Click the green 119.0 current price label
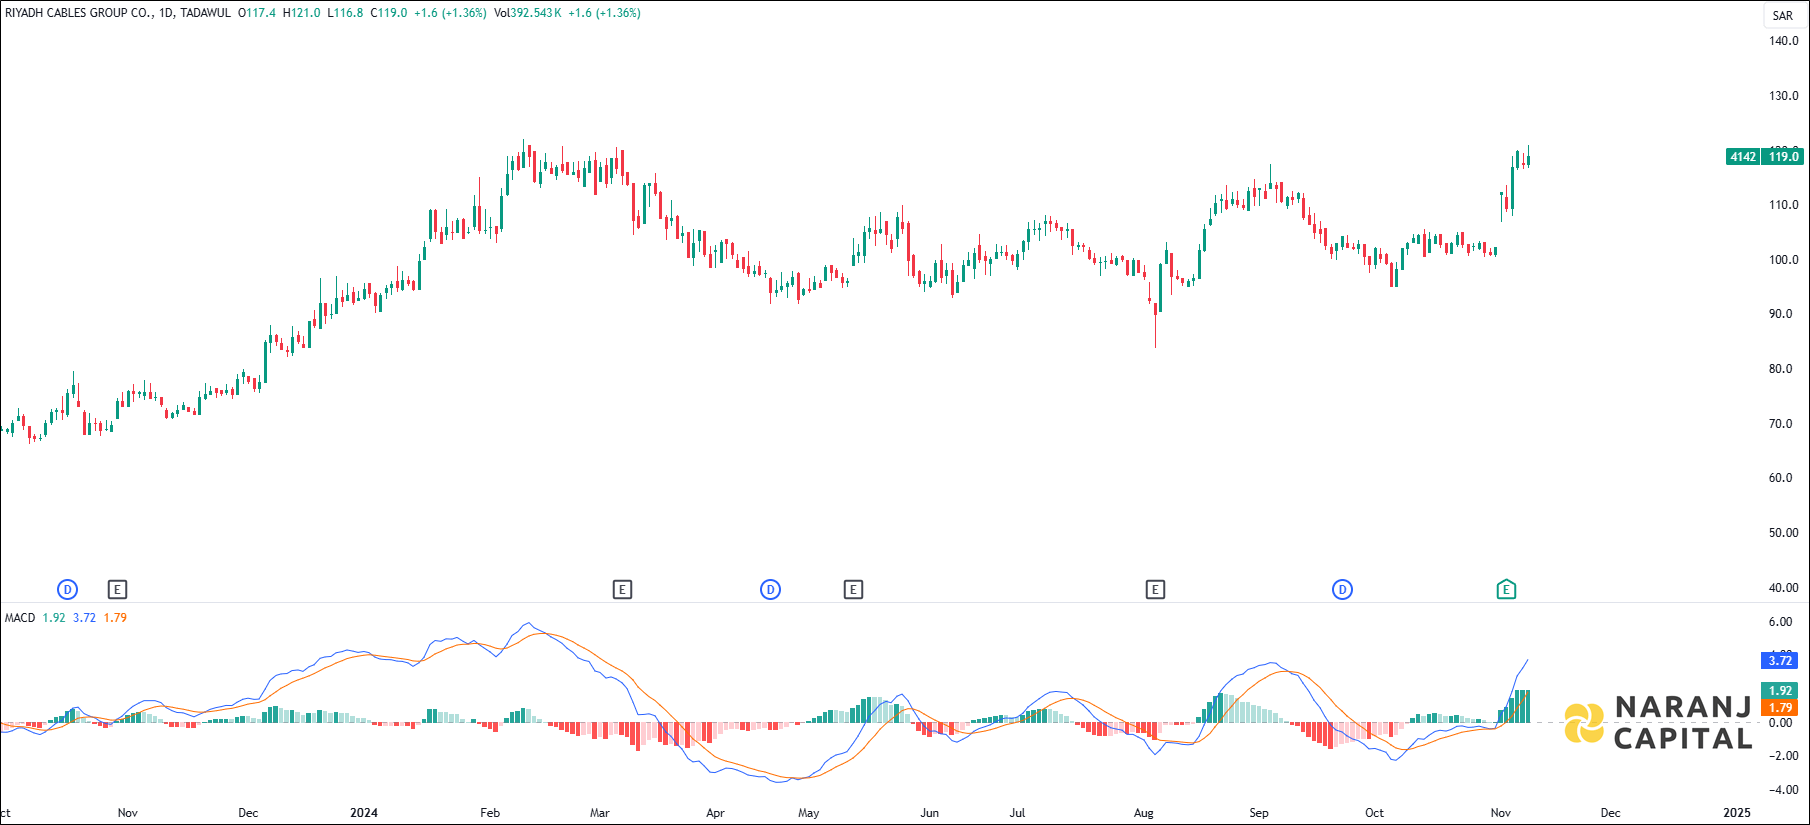1810x825 pixels. point(1783,157)
